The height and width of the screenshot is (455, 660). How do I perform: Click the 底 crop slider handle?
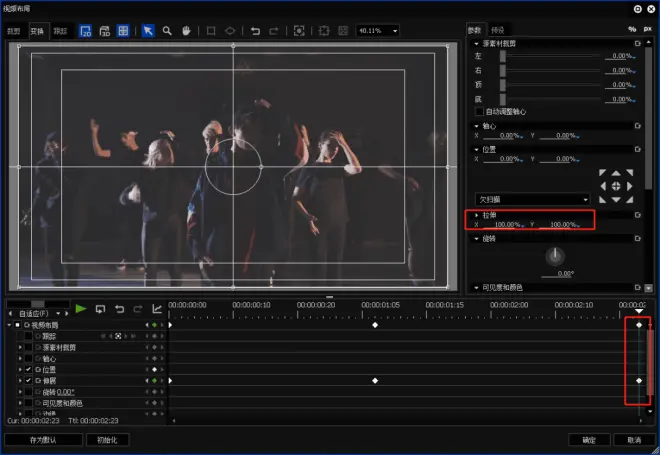coord(503,99)
